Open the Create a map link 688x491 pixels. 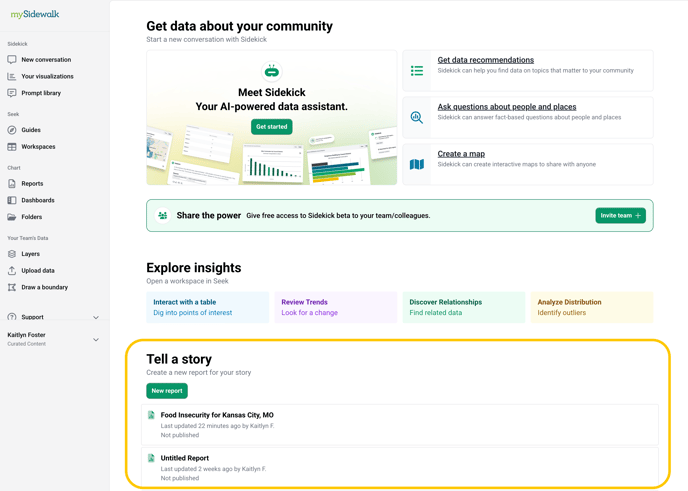tap(461, 154)
